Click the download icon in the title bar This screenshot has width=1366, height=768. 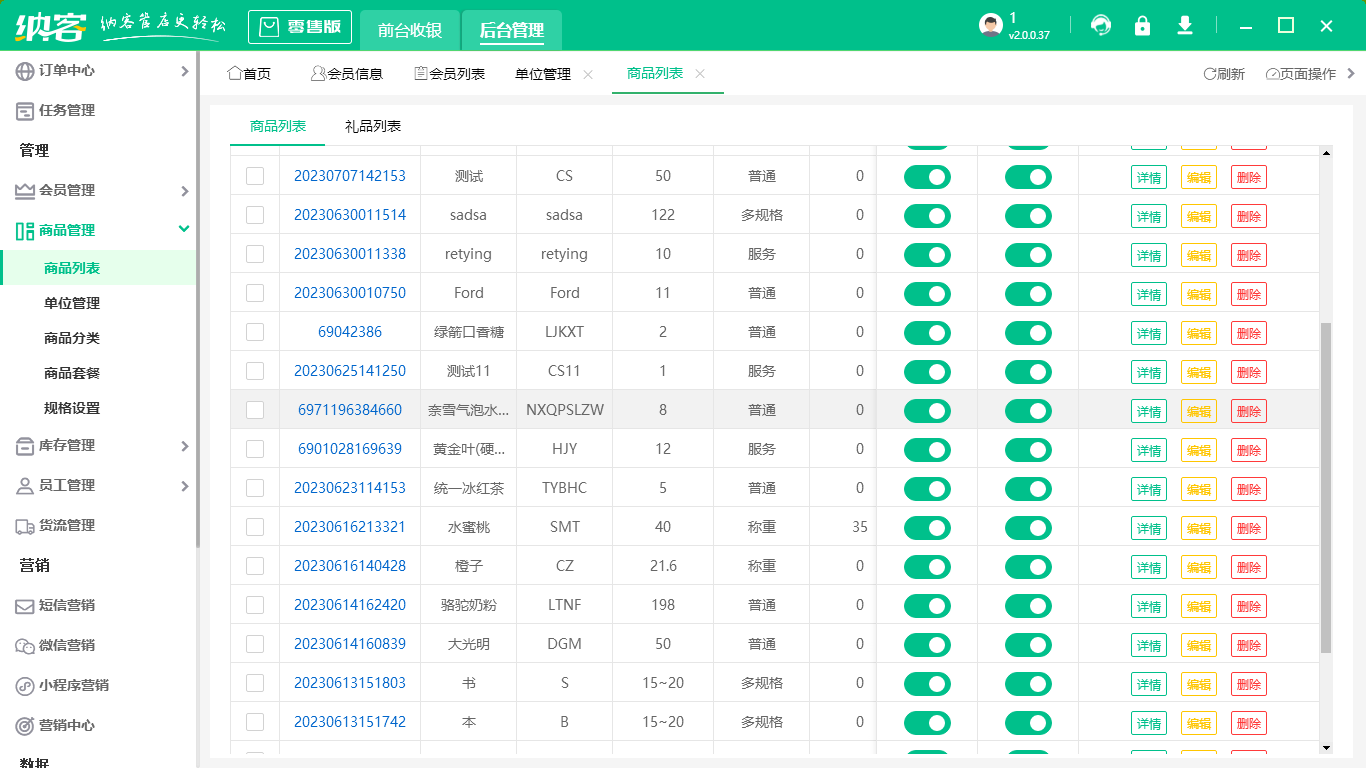[1185, 26]
